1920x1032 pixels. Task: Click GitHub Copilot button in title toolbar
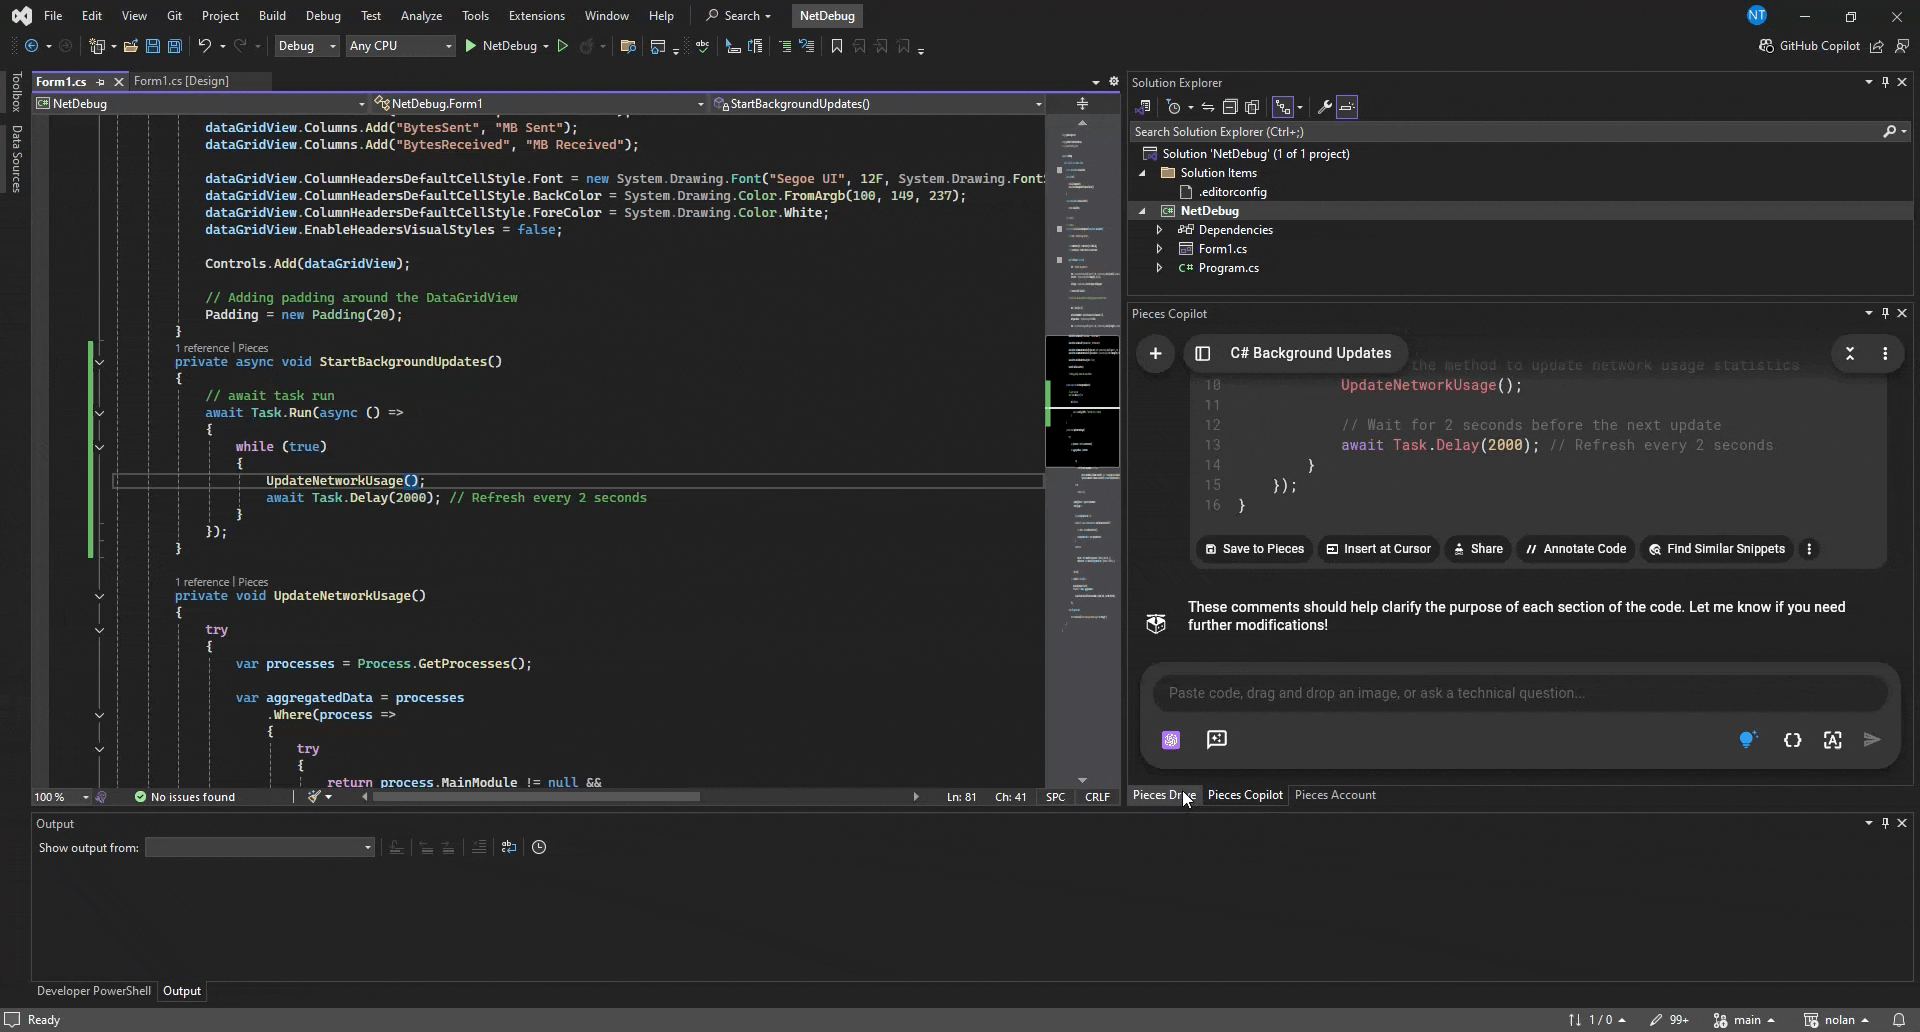pyautogui.click(x=1809, y=46)
